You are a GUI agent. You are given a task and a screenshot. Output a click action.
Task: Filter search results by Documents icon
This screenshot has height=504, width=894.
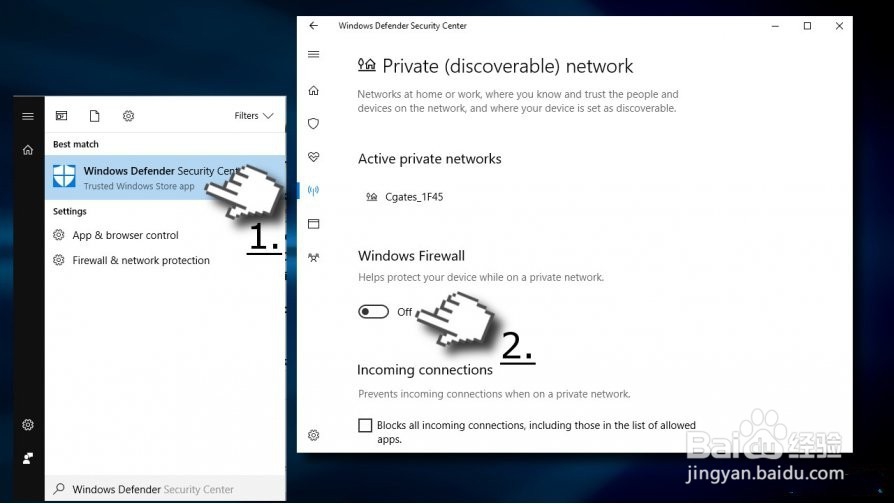[95, 116]
